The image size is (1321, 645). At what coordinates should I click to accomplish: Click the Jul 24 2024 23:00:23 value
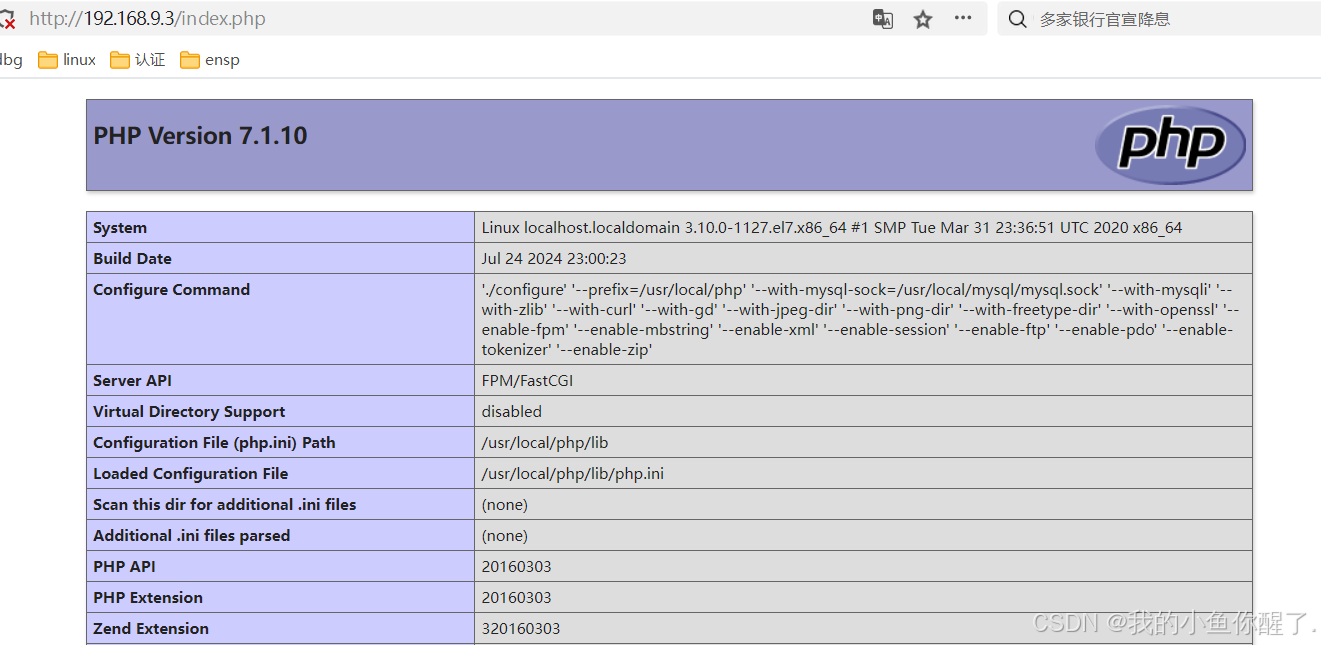click(554, 259)
